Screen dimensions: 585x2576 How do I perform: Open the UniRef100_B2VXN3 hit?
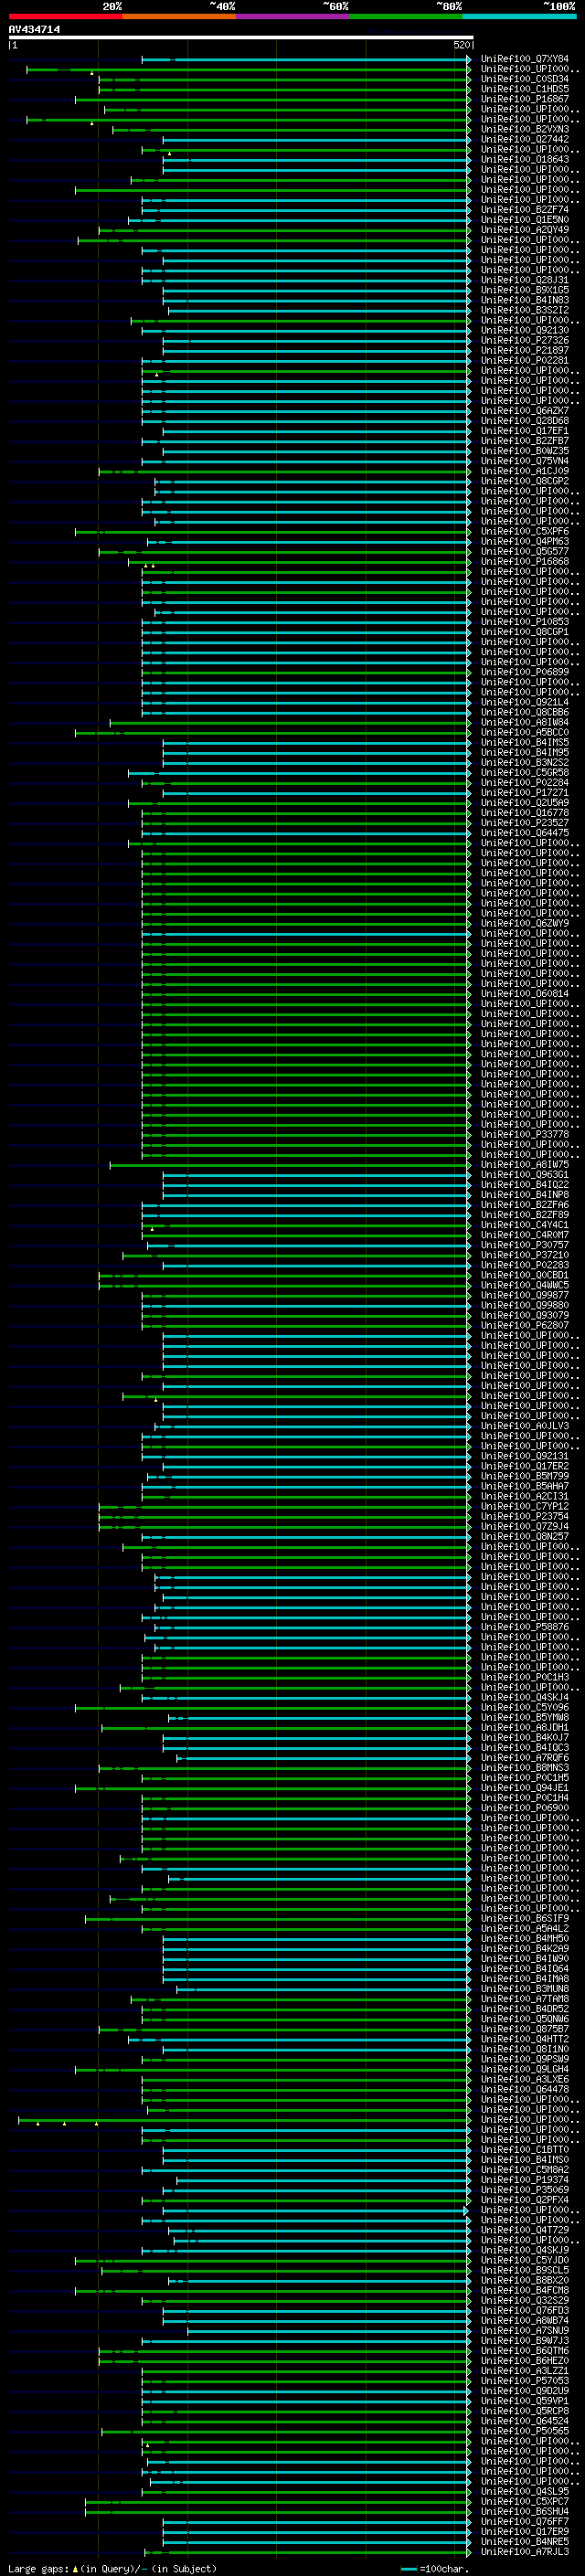tap(525, 129)
